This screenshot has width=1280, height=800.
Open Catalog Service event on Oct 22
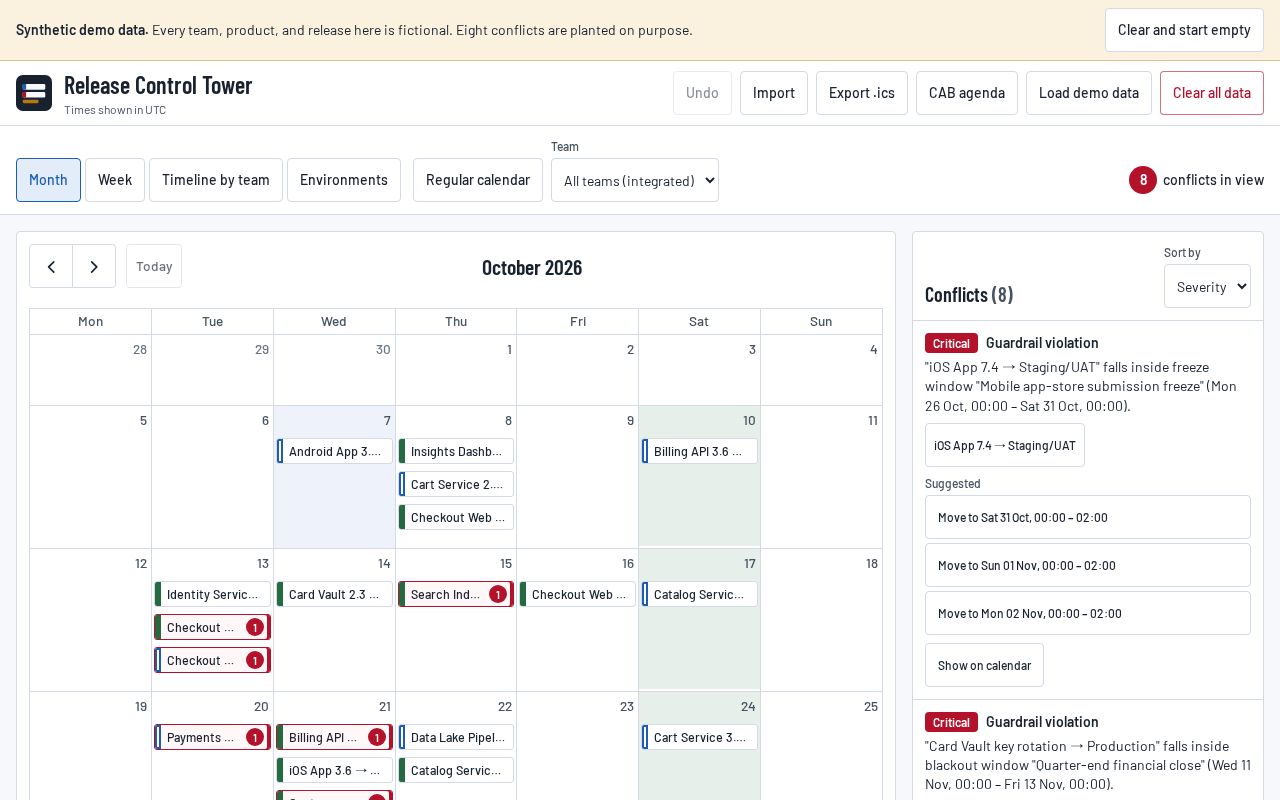click(x=456, y=770)
